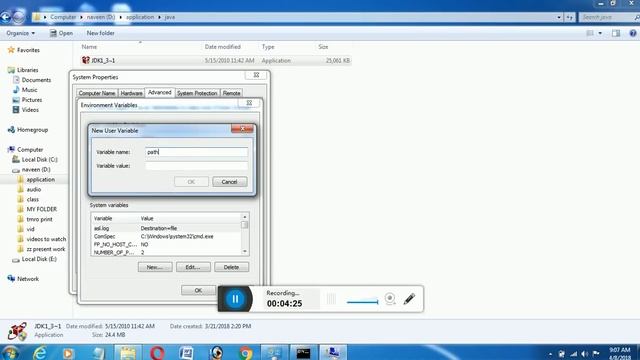Open the Windows Start button
Viewport: 640px width, 360px height.
click(10, 353)
